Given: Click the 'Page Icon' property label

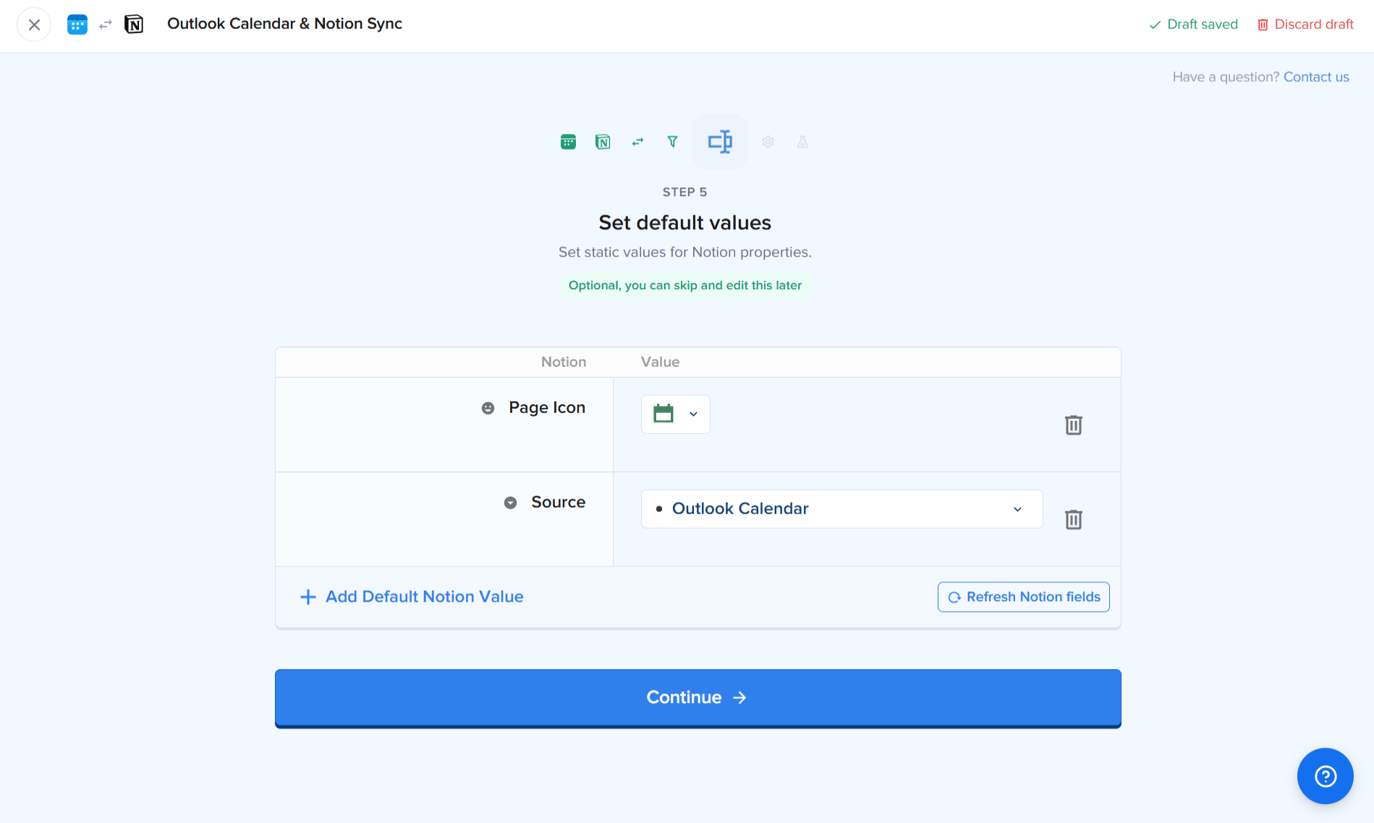Looking at the screenshot, I should coord(547,408).
